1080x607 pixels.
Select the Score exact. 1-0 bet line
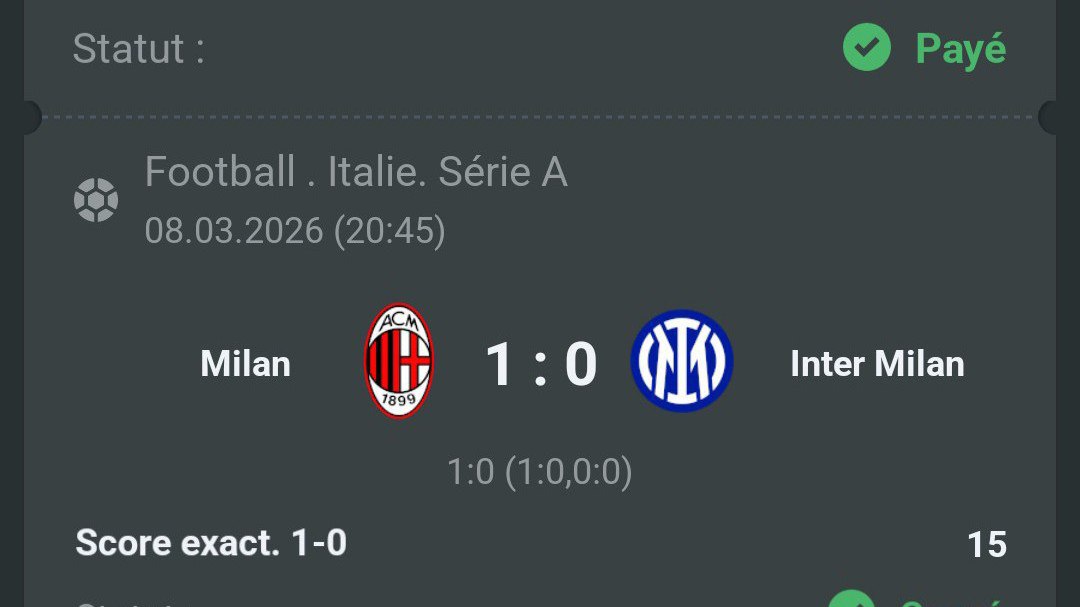[211, 542]
